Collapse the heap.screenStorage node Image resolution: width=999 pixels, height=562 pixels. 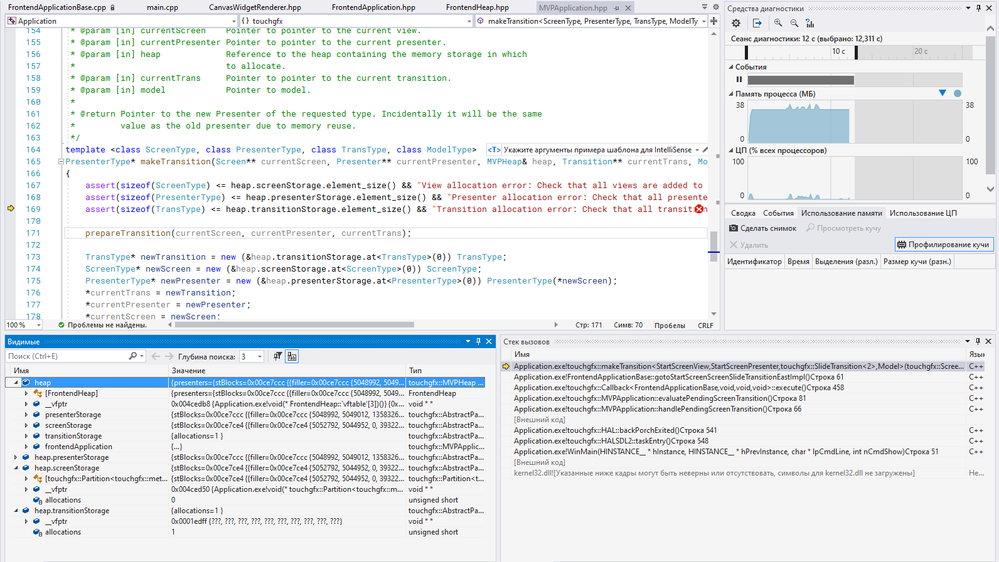(x=15, y=468)
